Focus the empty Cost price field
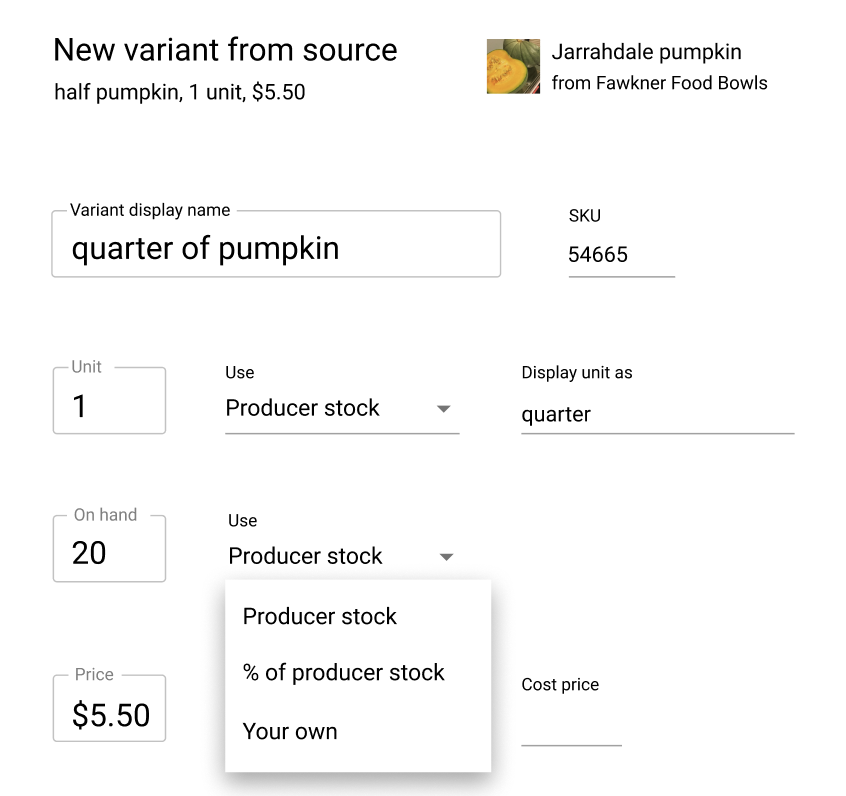Viewport: 846px width, 796px height. coord(571,729)
